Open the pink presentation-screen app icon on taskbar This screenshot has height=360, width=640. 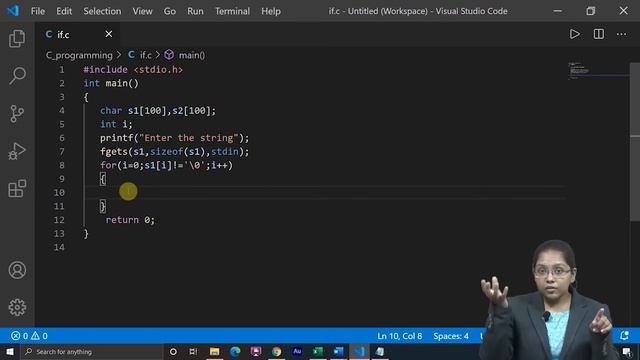(x=256, y=351)
